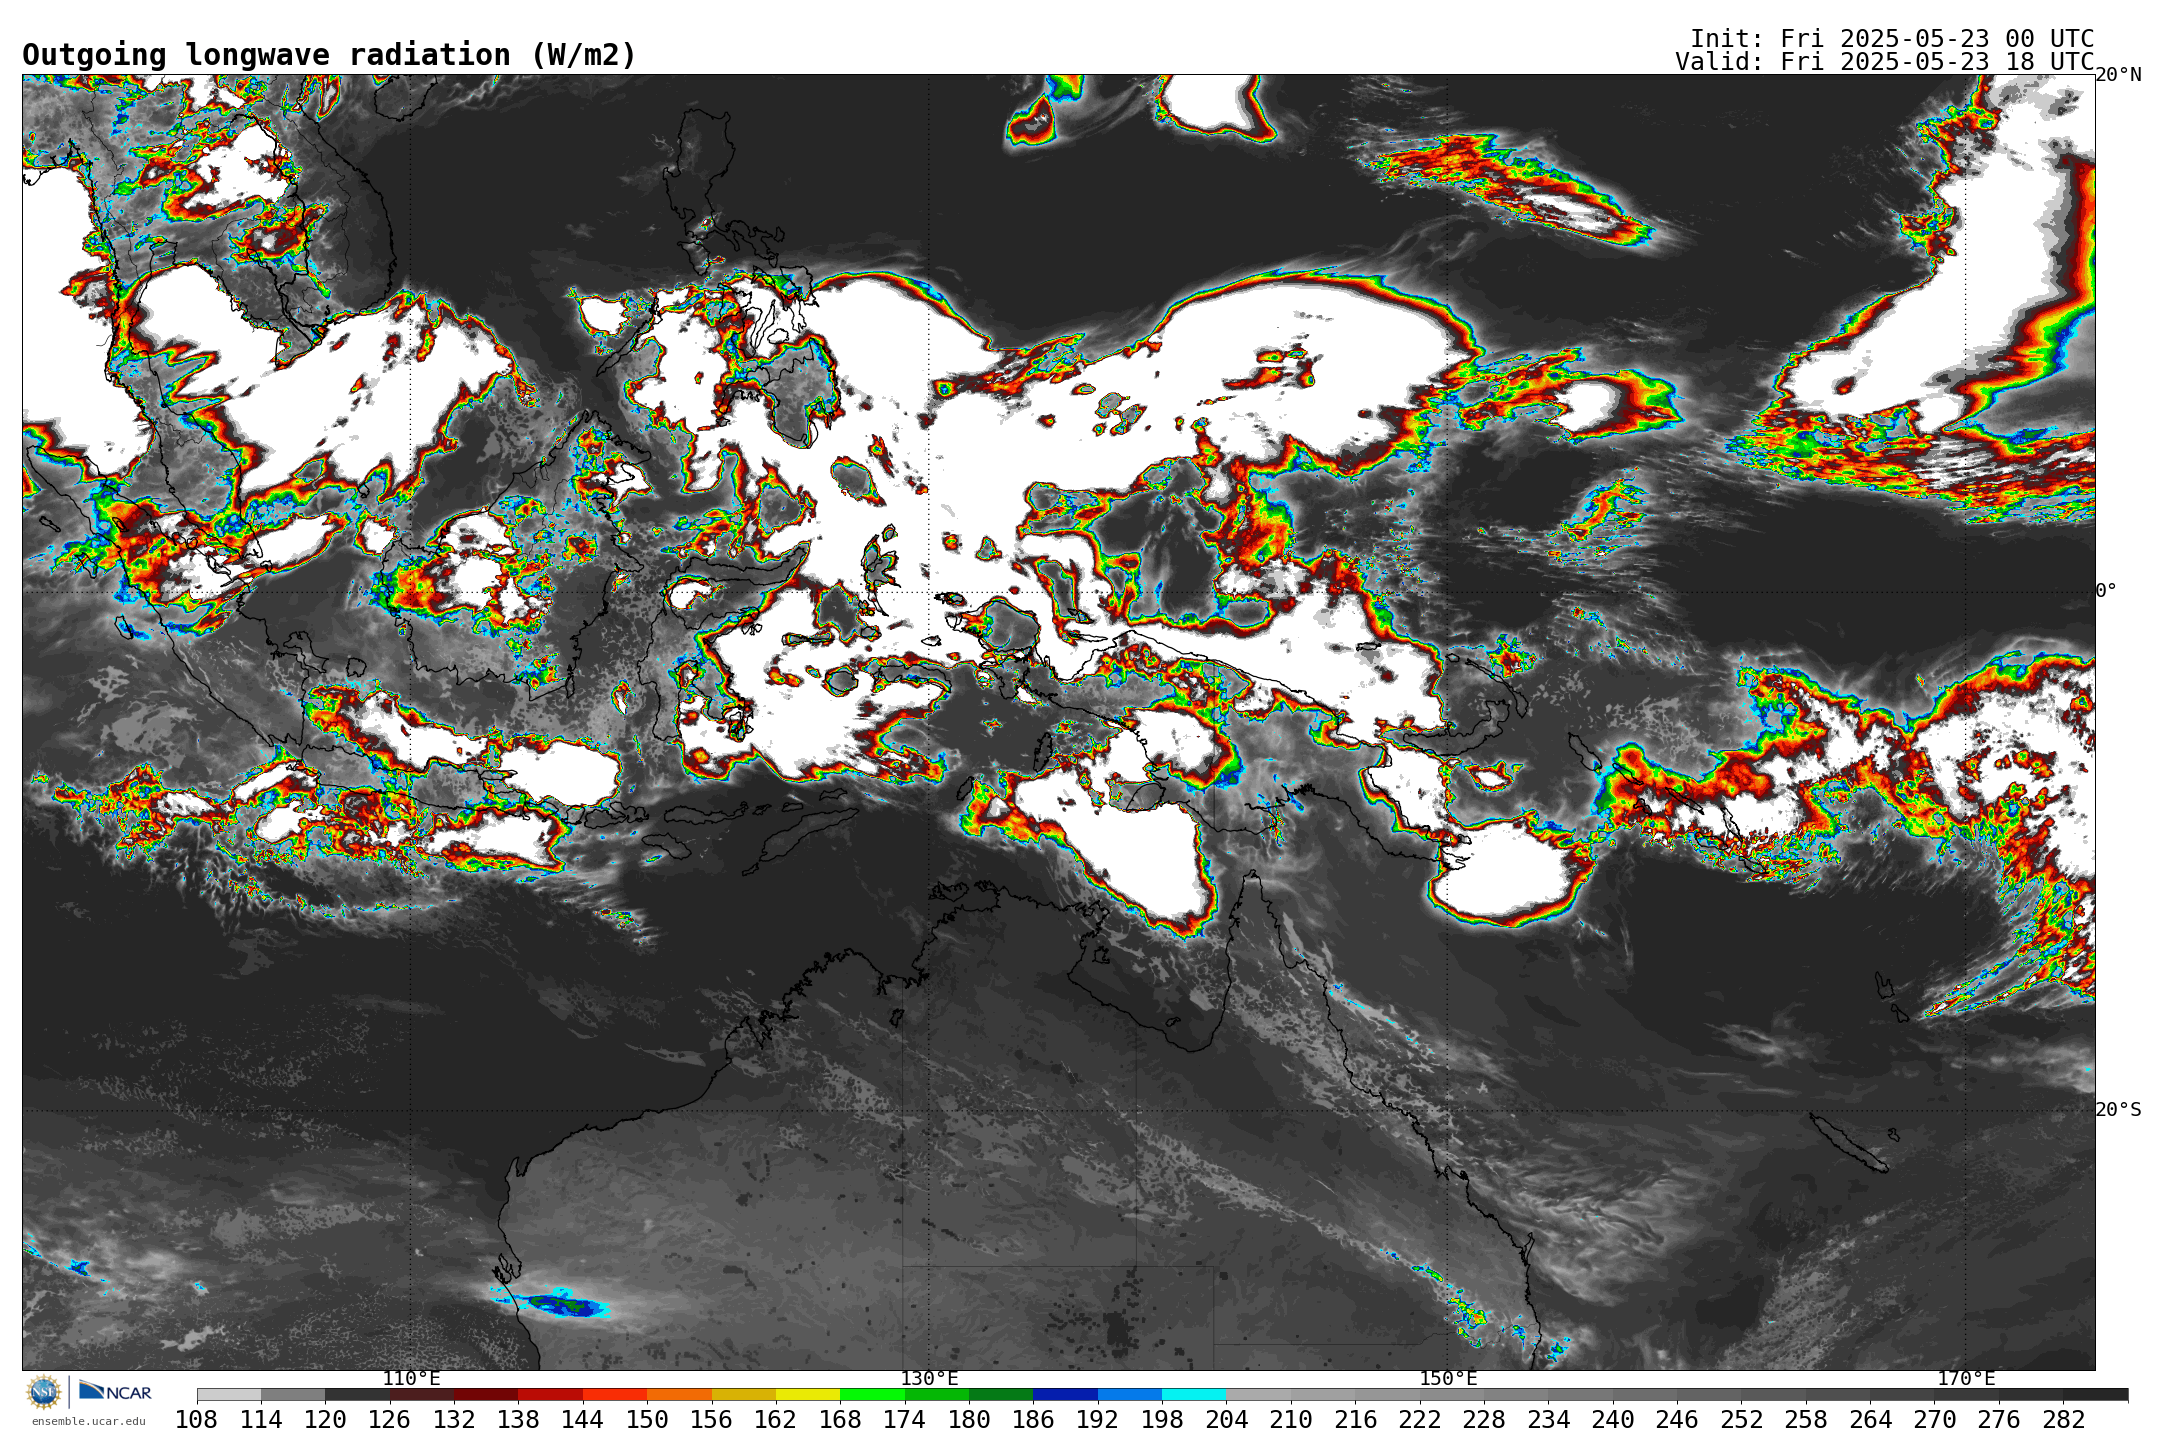
Task: Click the NCAR logo
Action: tap(116, 1391)
